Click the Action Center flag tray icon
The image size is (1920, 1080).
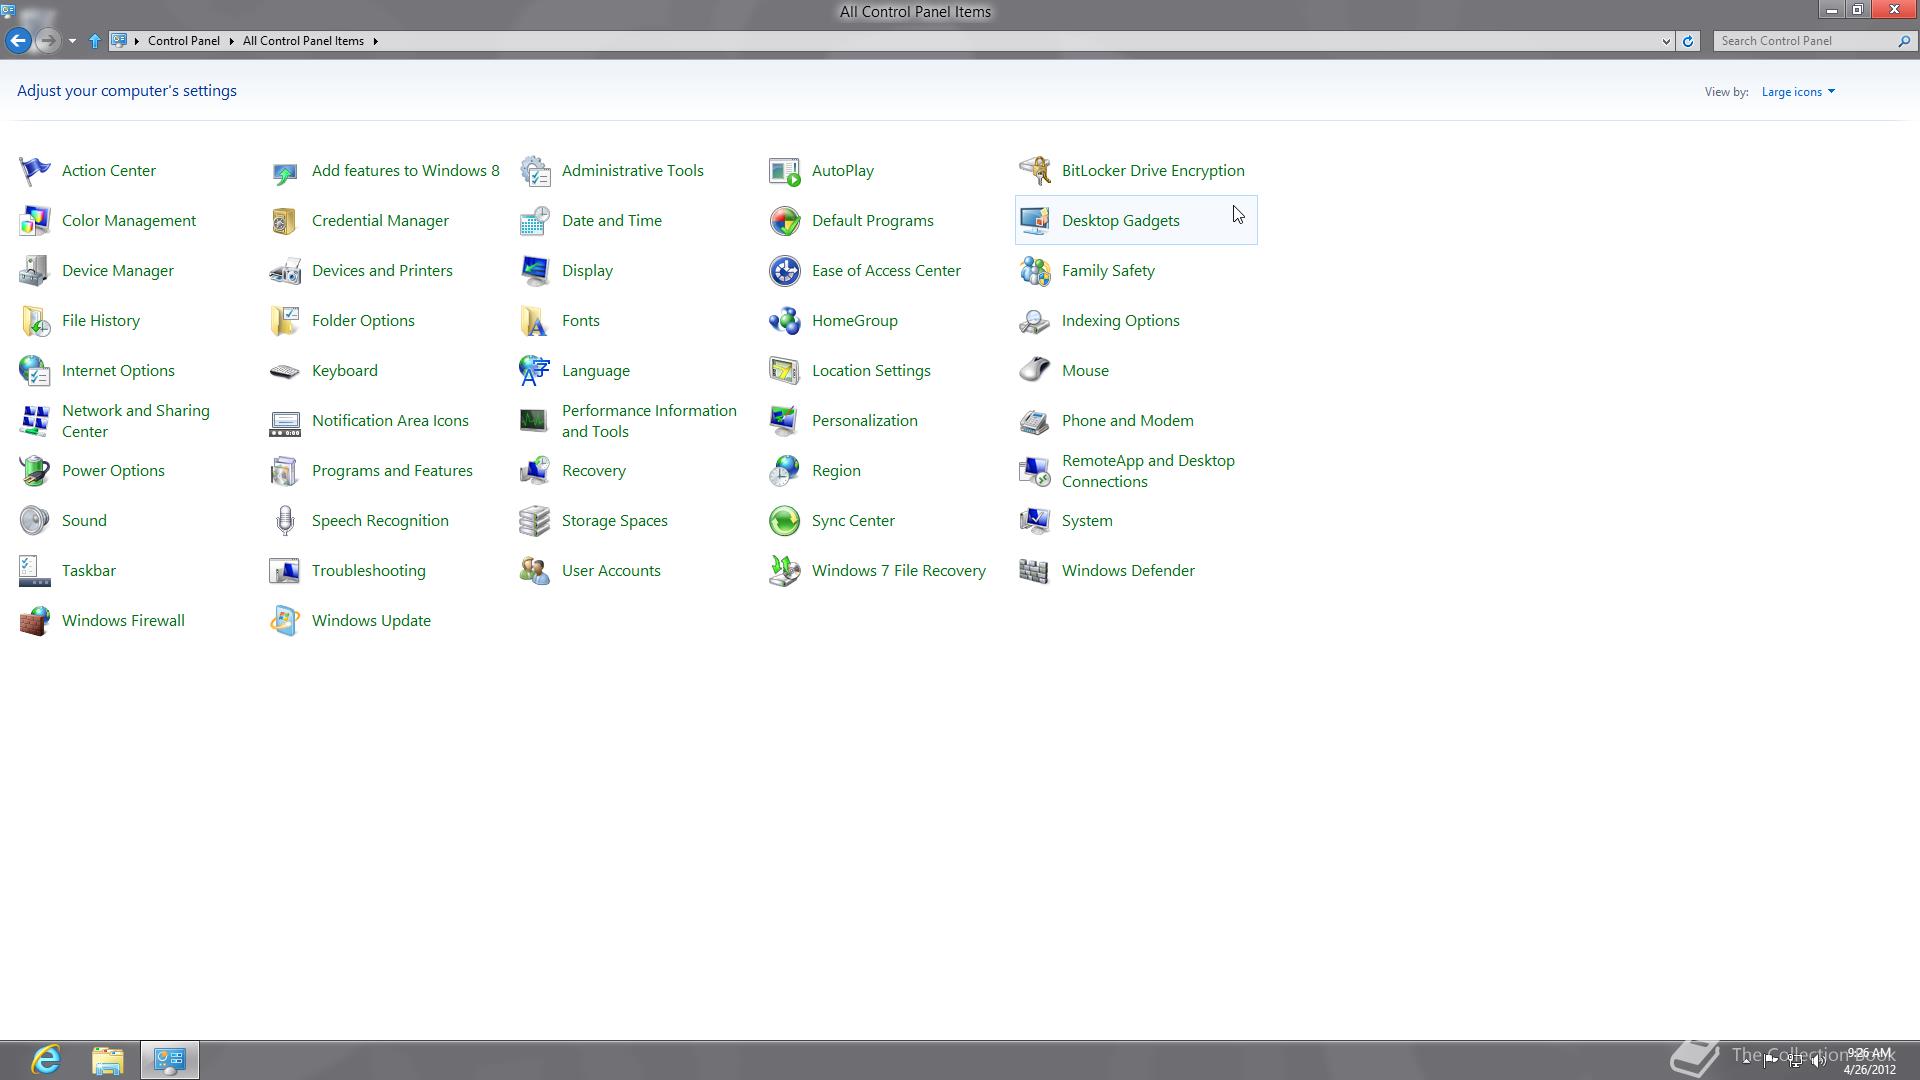point(1771,1061)
